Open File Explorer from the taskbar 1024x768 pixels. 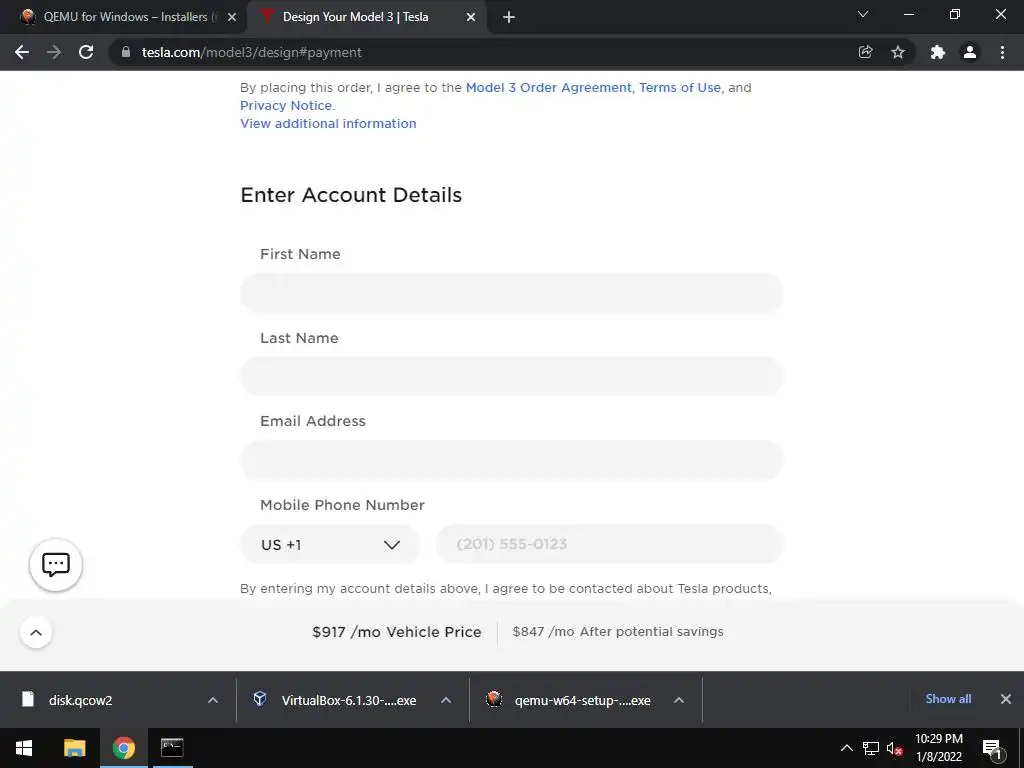[74, 748]
